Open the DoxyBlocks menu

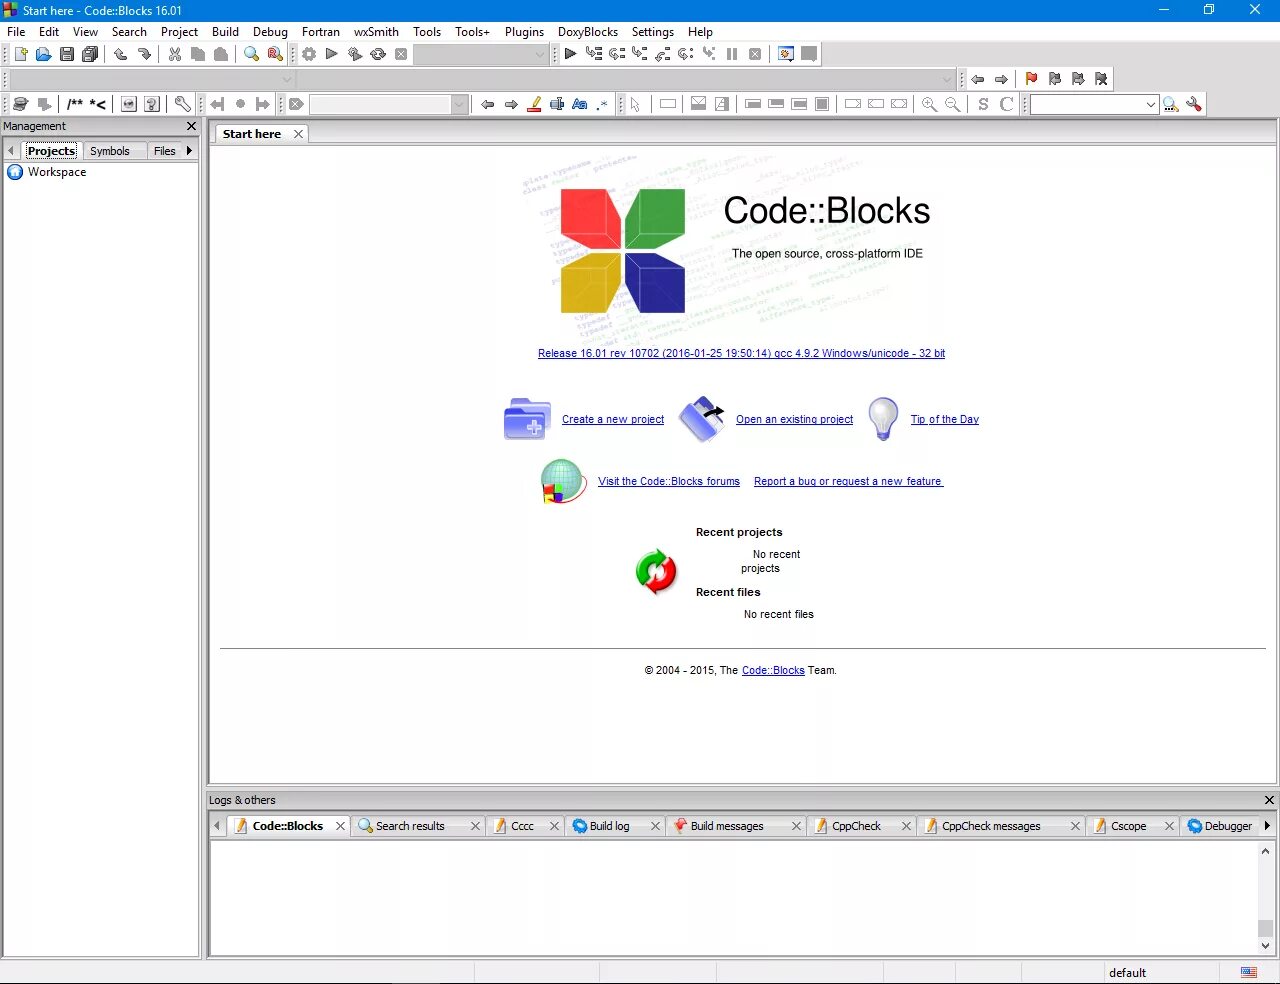[588, 32]
